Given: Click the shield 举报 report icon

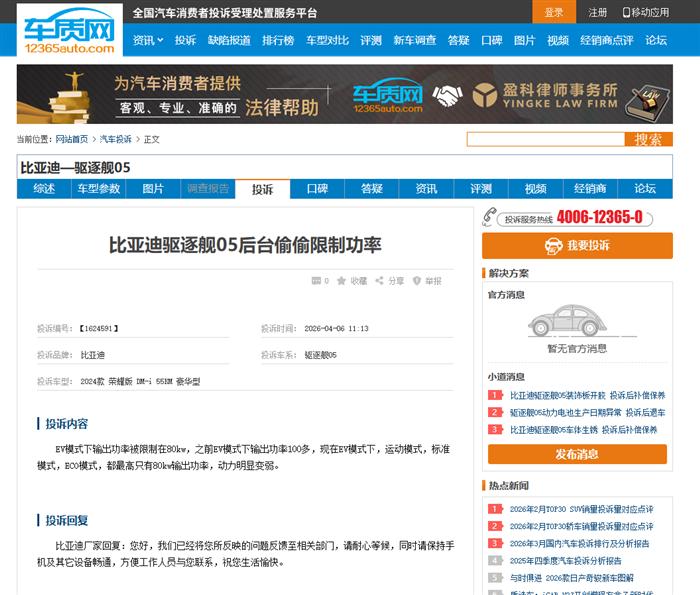Looking at the screenshot, I should point(417,281).
